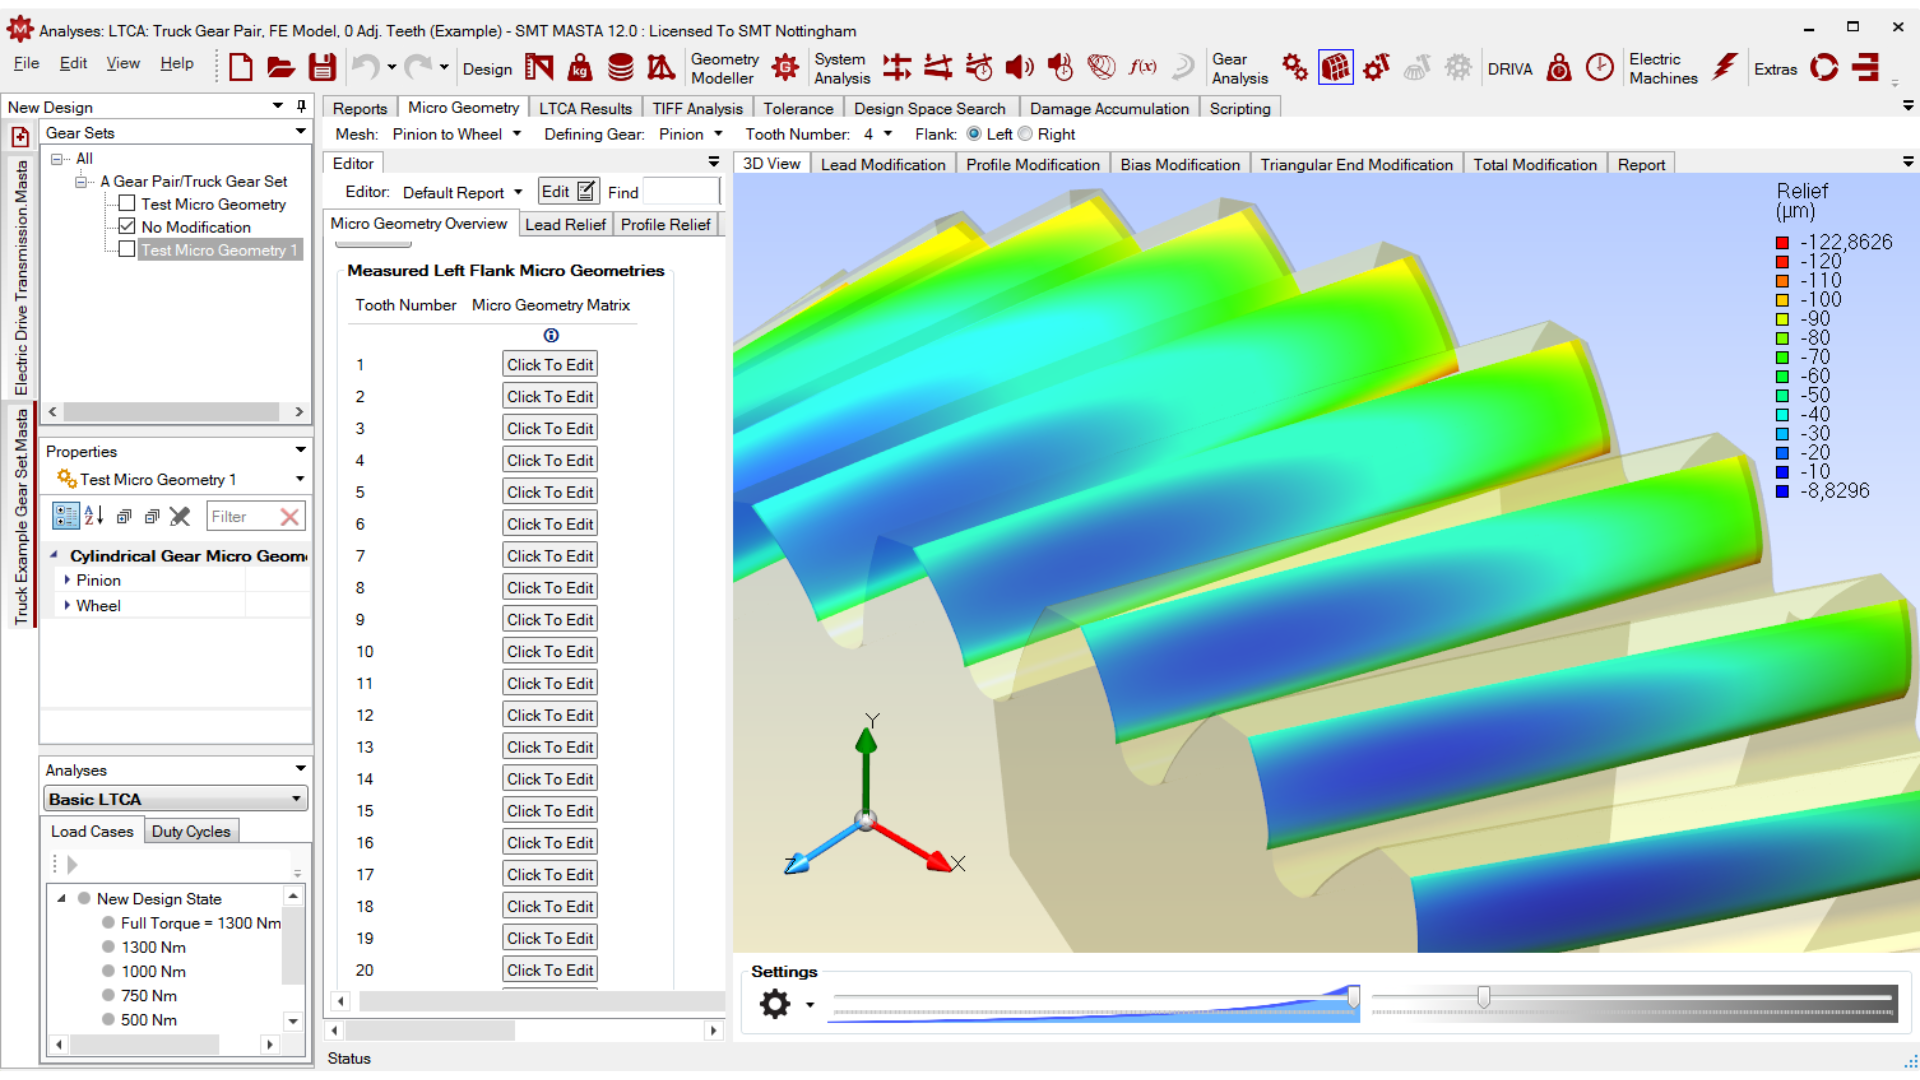1920x1080 pixels.
Task: Click the Redo arrow icon
Action: pyautogui.click(x=418, y=68)
